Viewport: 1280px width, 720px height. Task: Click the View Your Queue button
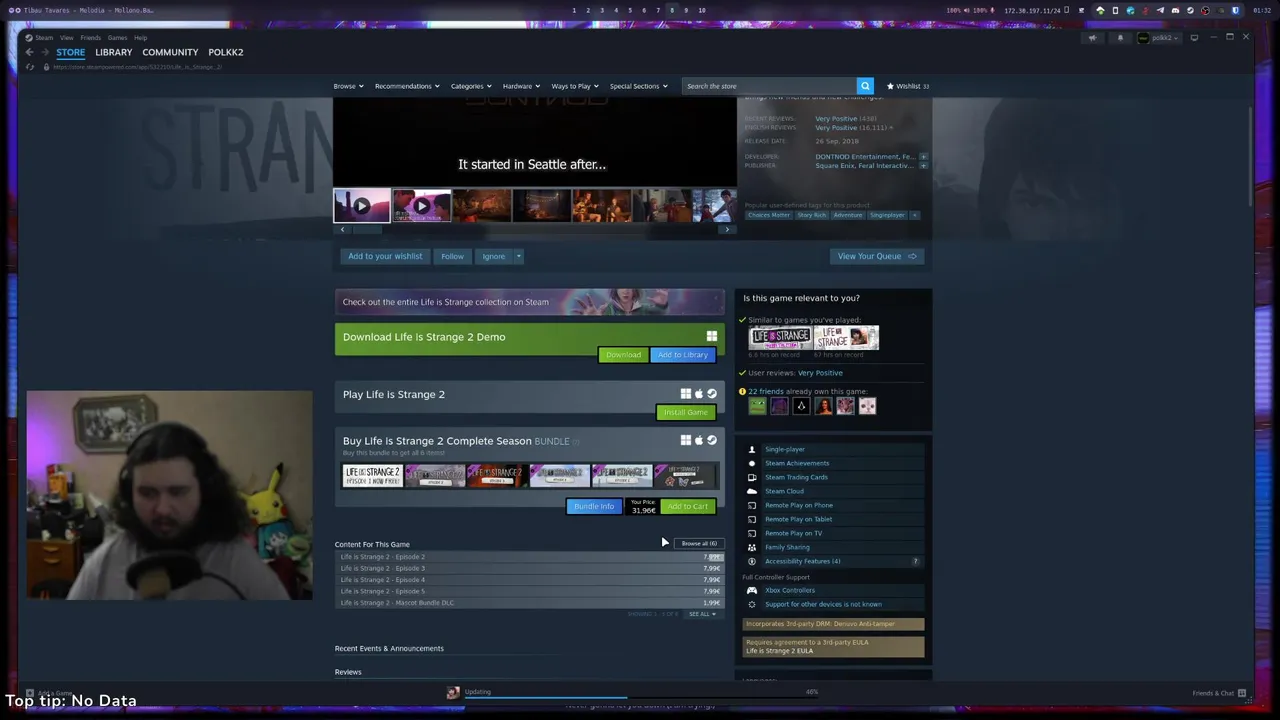click(876, 256)
